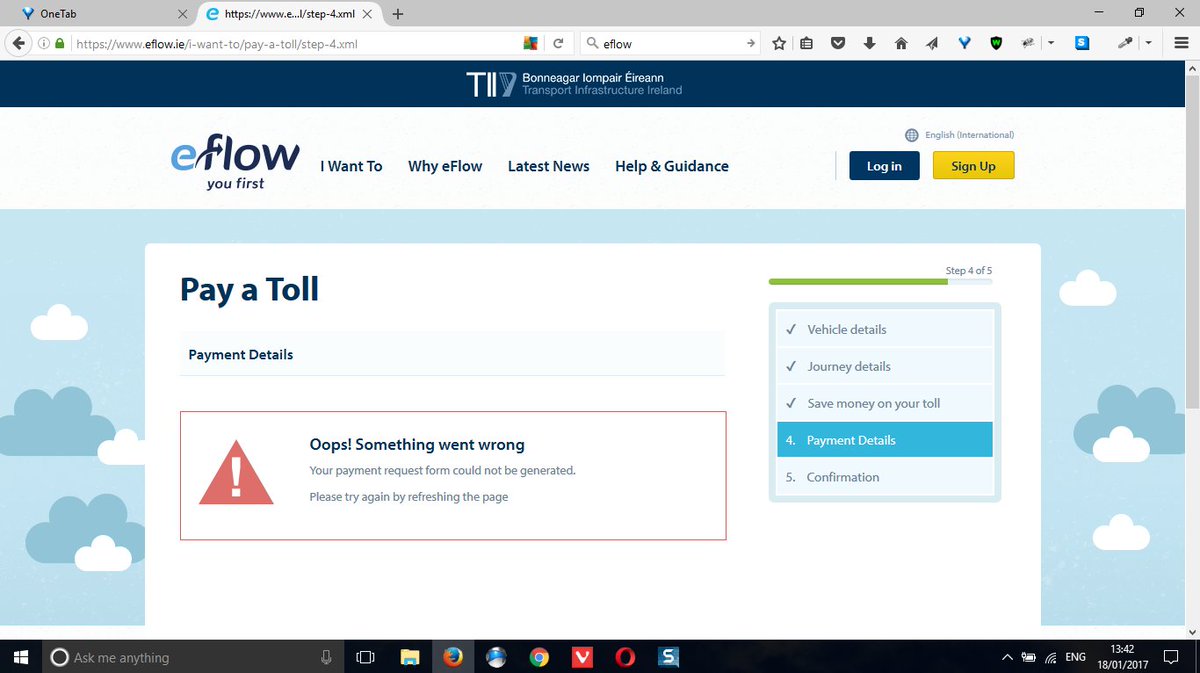This screenshot has height=673, width=1200.
Task: Reload the page using the refresh icon
Action: click(558, 44)
